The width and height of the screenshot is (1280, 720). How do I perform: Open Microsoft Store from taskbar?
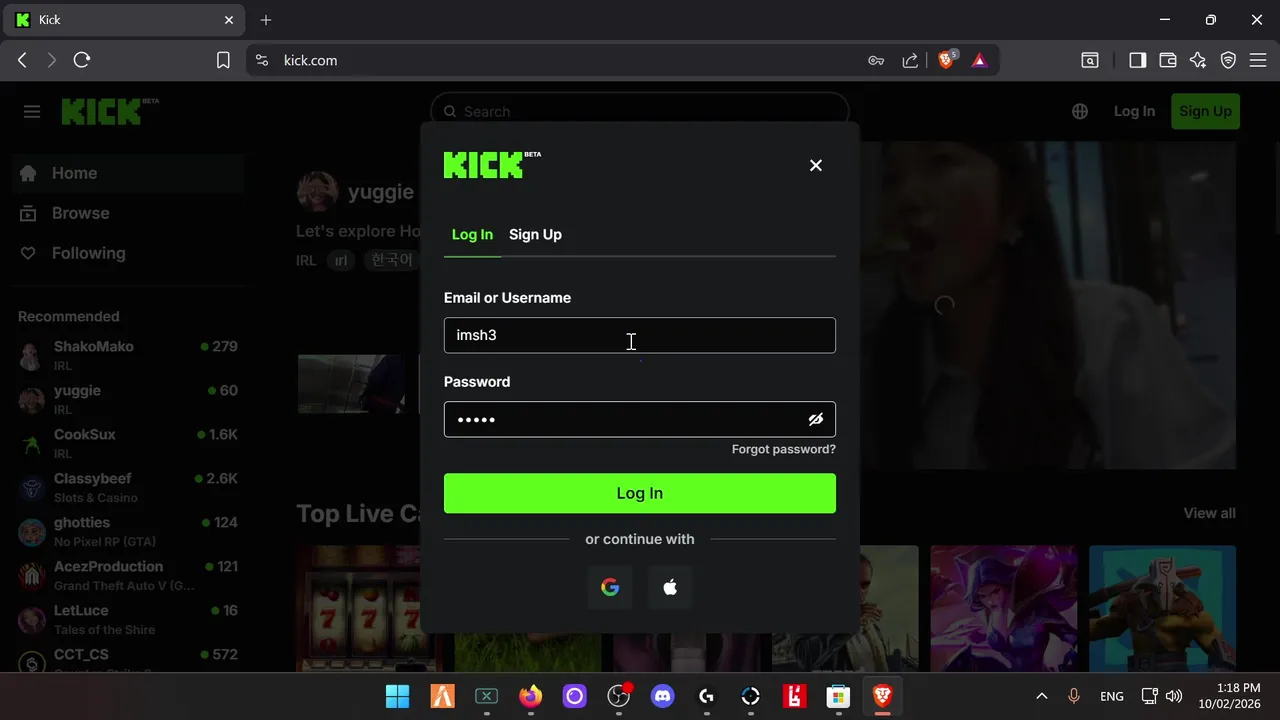[838, 696]
